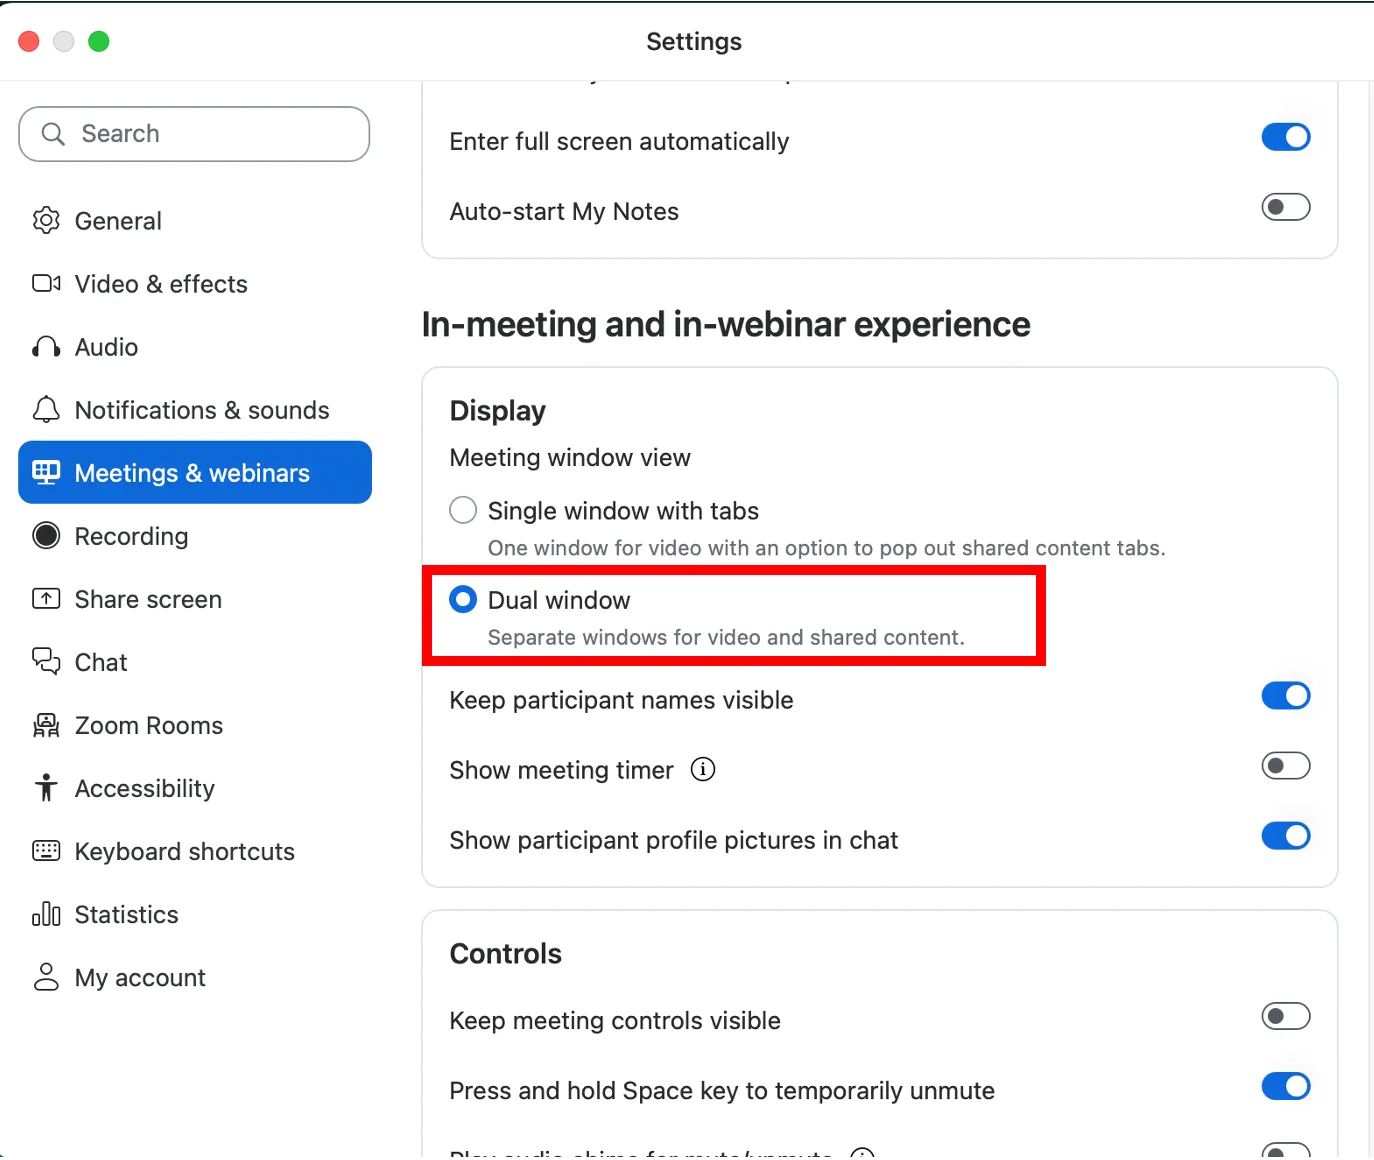Viewport: 1374px width, 1160px height.
Task: Toggle Press and hold Space key to unmute
Action: 1286,1087
